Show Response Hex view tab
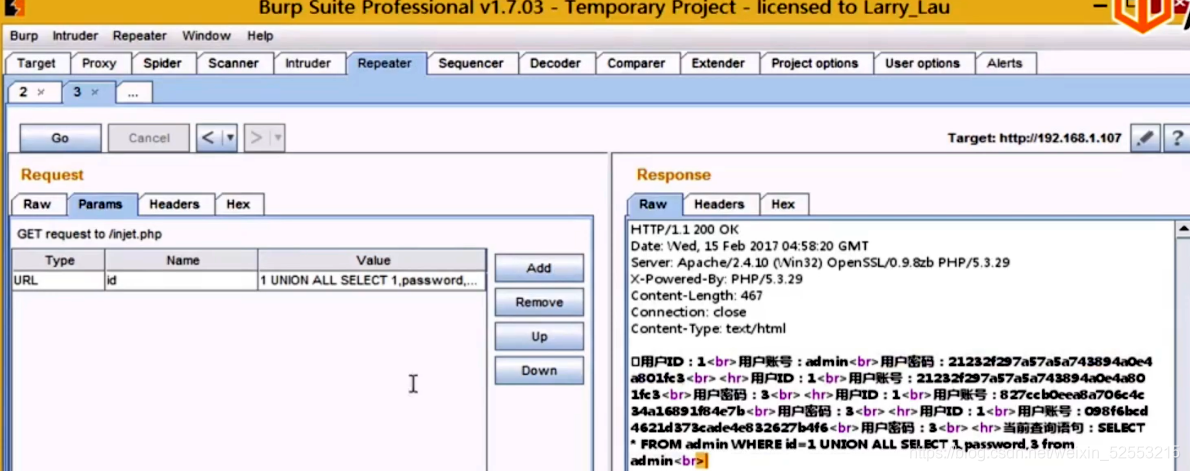The height and width of the screenshot is (471, 1190). coord(783,204)
